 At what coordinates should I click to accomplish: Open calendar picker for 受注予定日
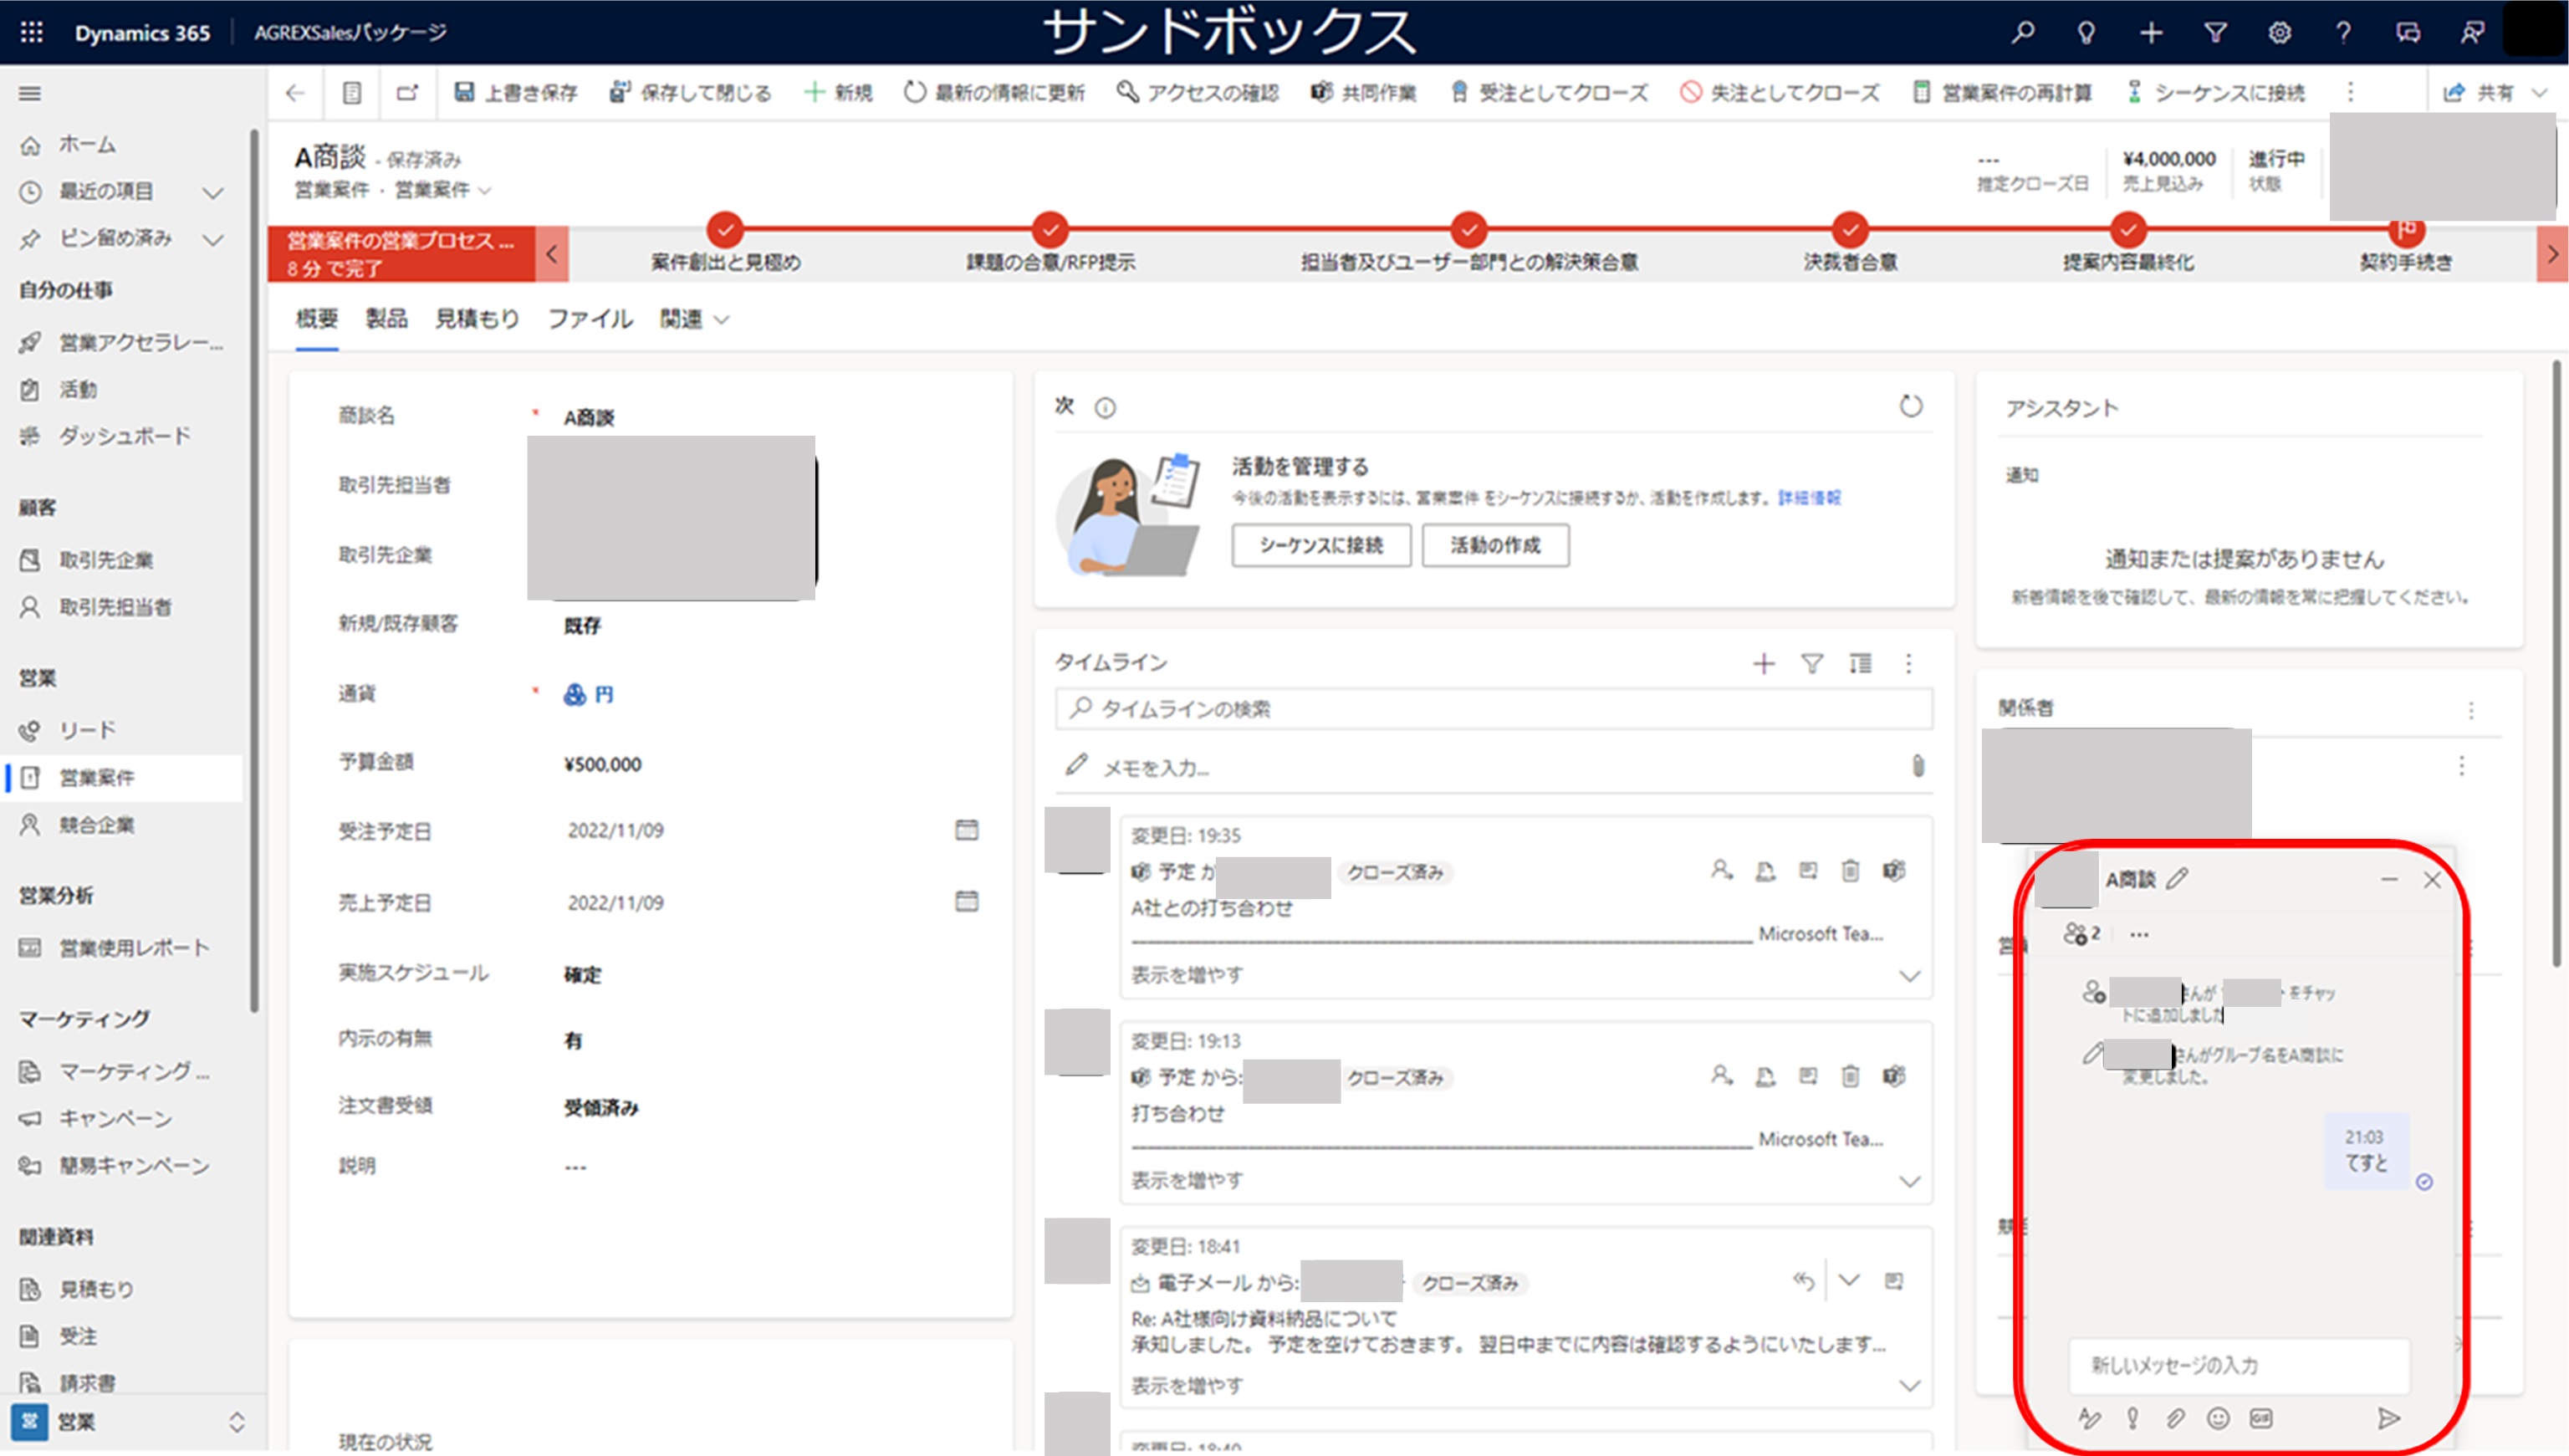pos(966,830)
